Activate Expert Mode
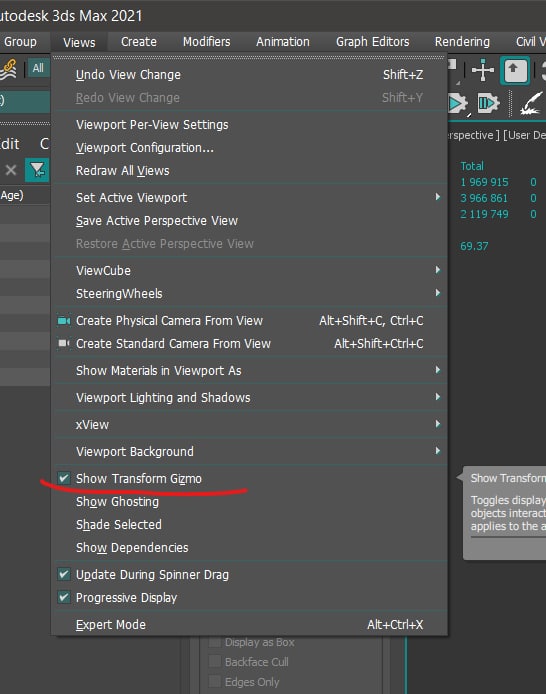This screenshot has width=546, height=694. pos(249,625)
